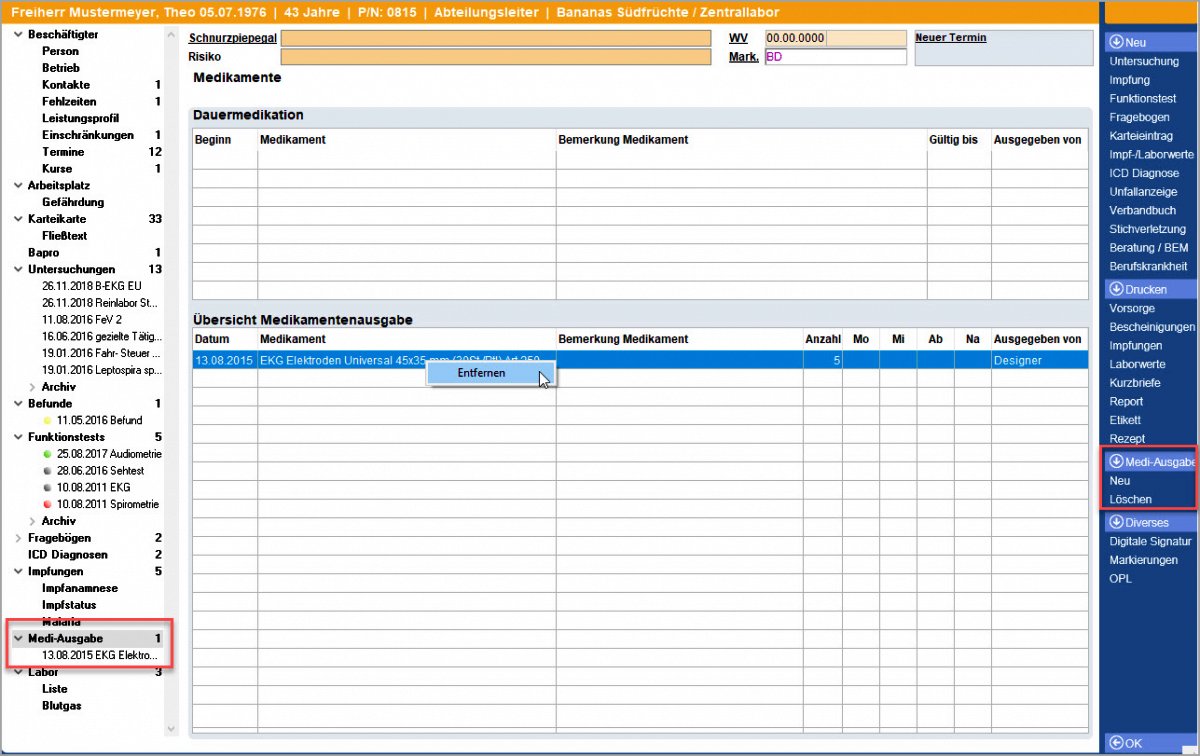The width and height of the screenshot is (1200, 756).
Task: Click the red status dot for Spirometrie
Action: (x=47, y=505)
